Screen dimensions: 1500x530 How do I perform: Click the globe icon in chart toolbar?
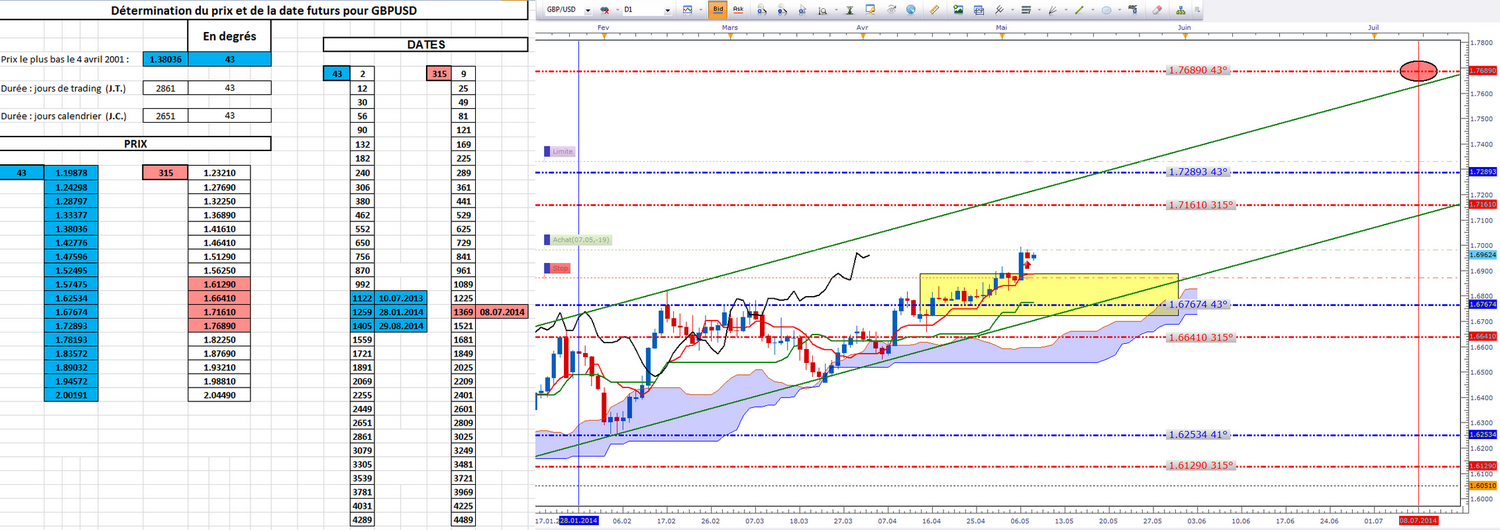tap(910, 9)
